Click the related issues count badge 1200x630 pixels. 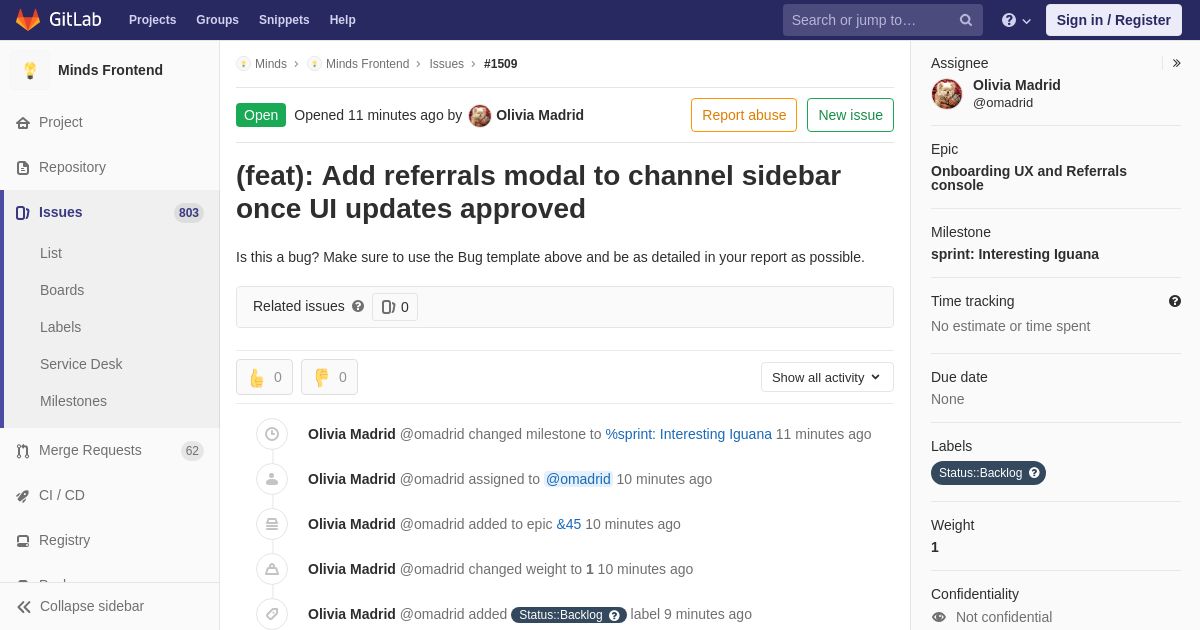click(x=395, y=307)
